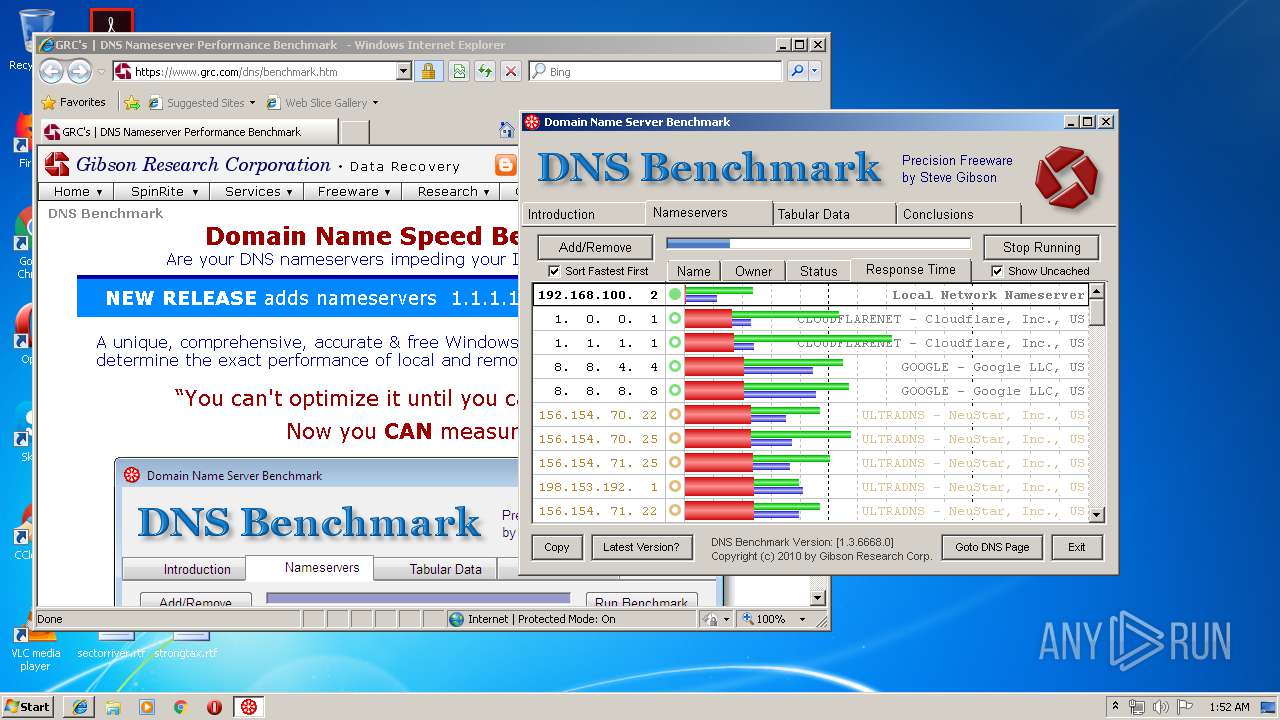The height and width of the screenshot is (720, 1280).
Task: Click the Bing search magnifier icon
Action: tap(797, 71)
